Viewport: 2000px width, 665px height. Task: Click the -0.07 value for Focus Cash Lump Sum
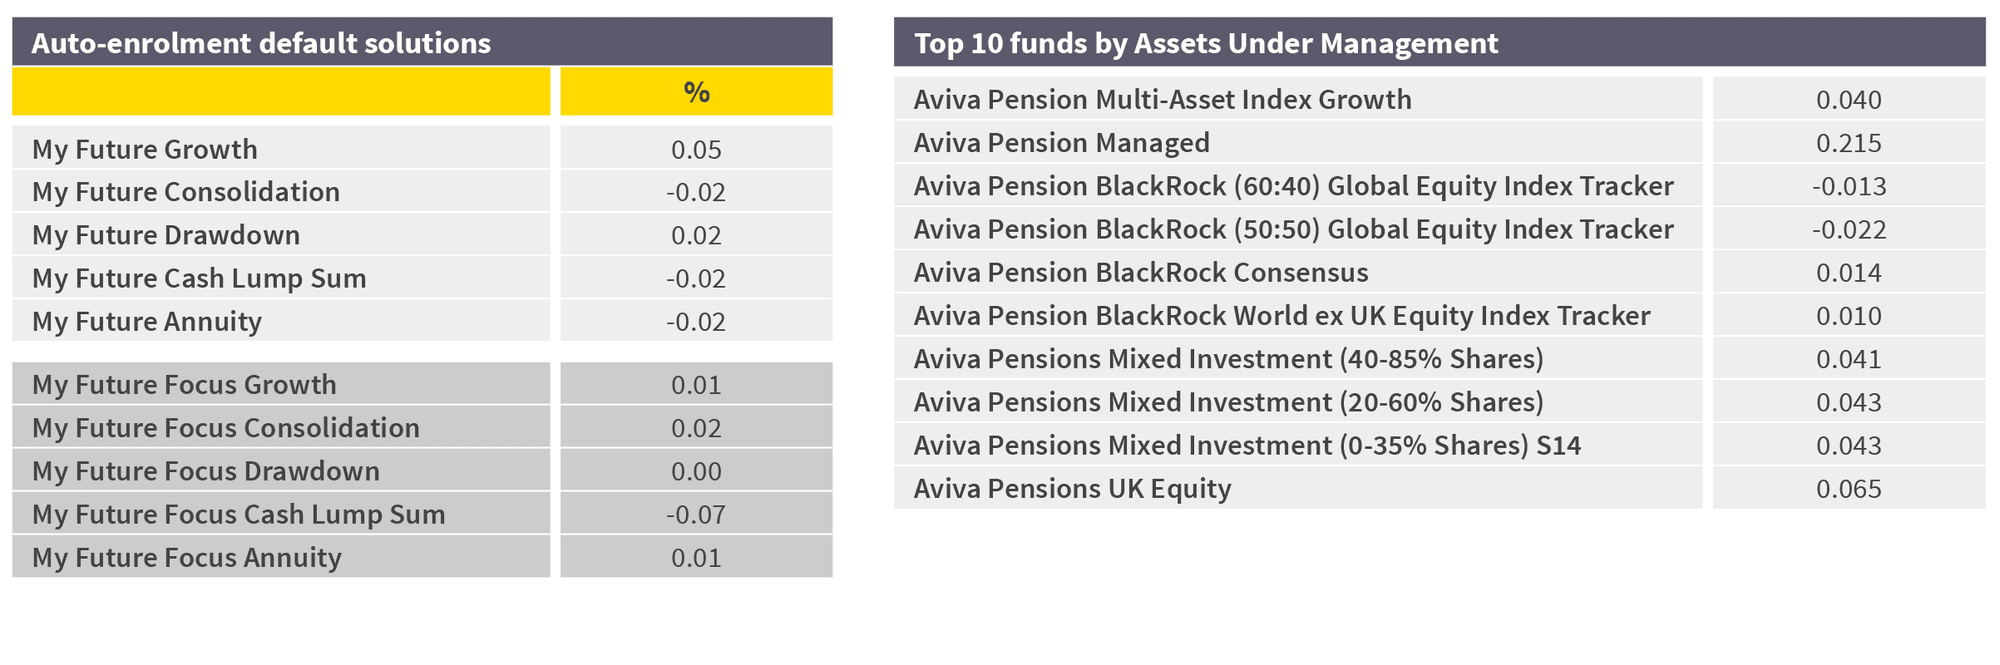point(696,514)
